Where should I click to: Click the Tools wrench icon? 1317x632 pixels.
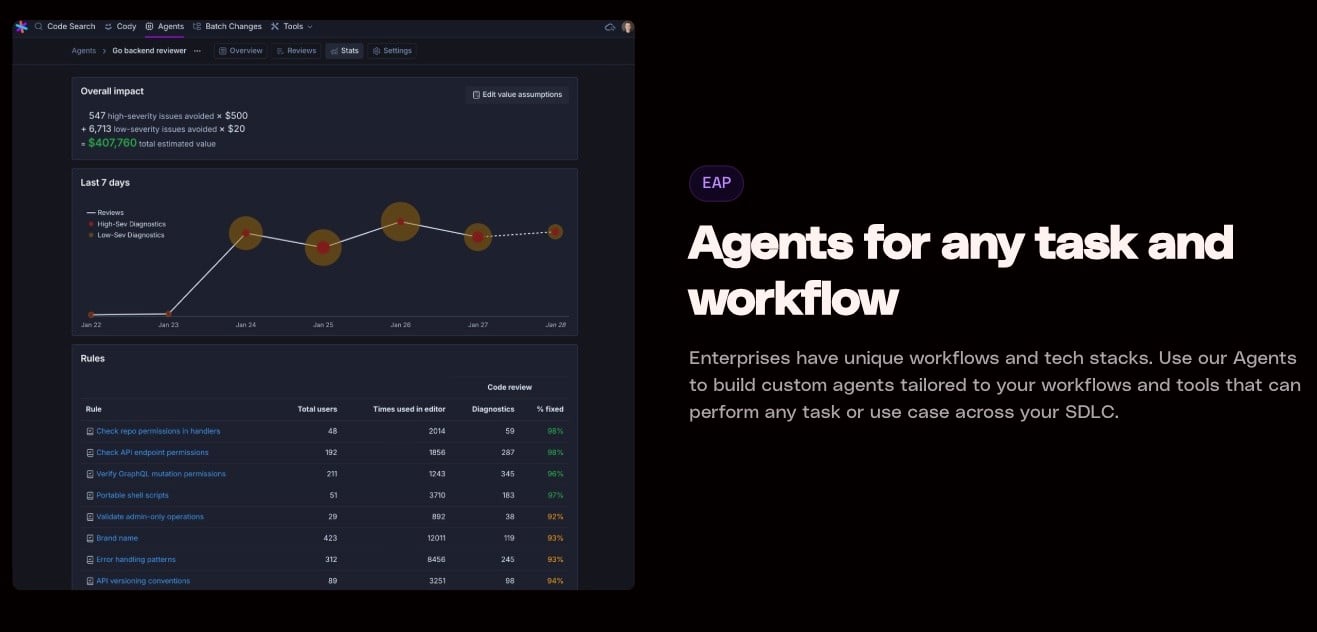click(275, 26)
